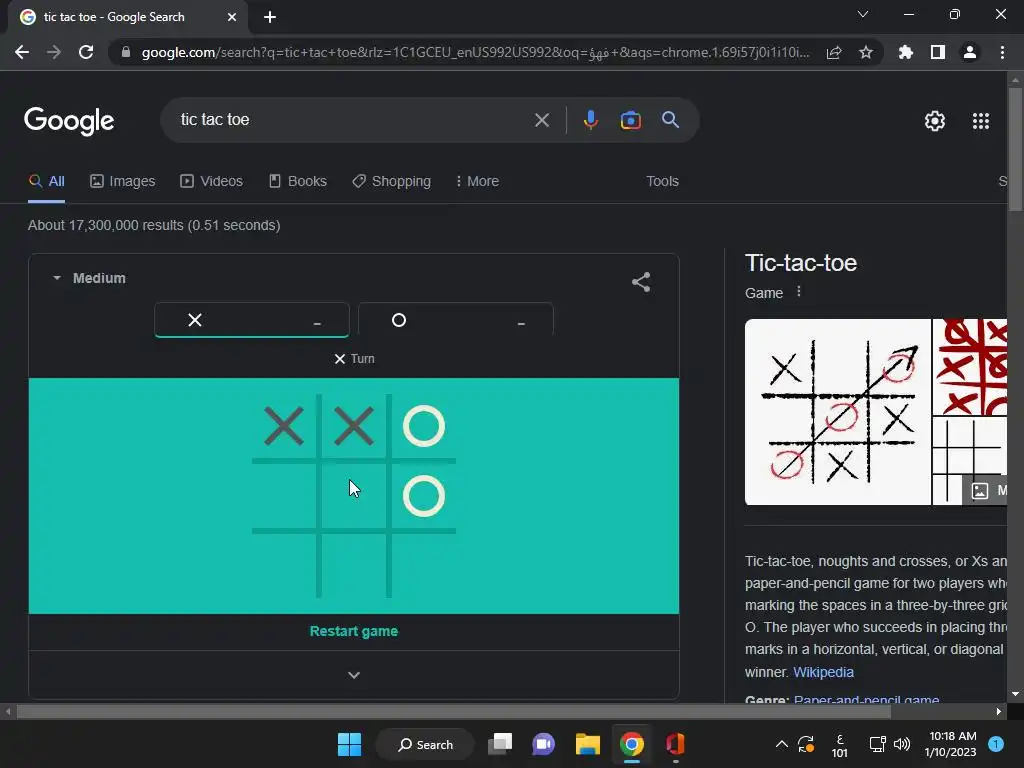Place a mark in the bottom-right square
Screen dimensions: 1024x768
[x=424, y=566]
